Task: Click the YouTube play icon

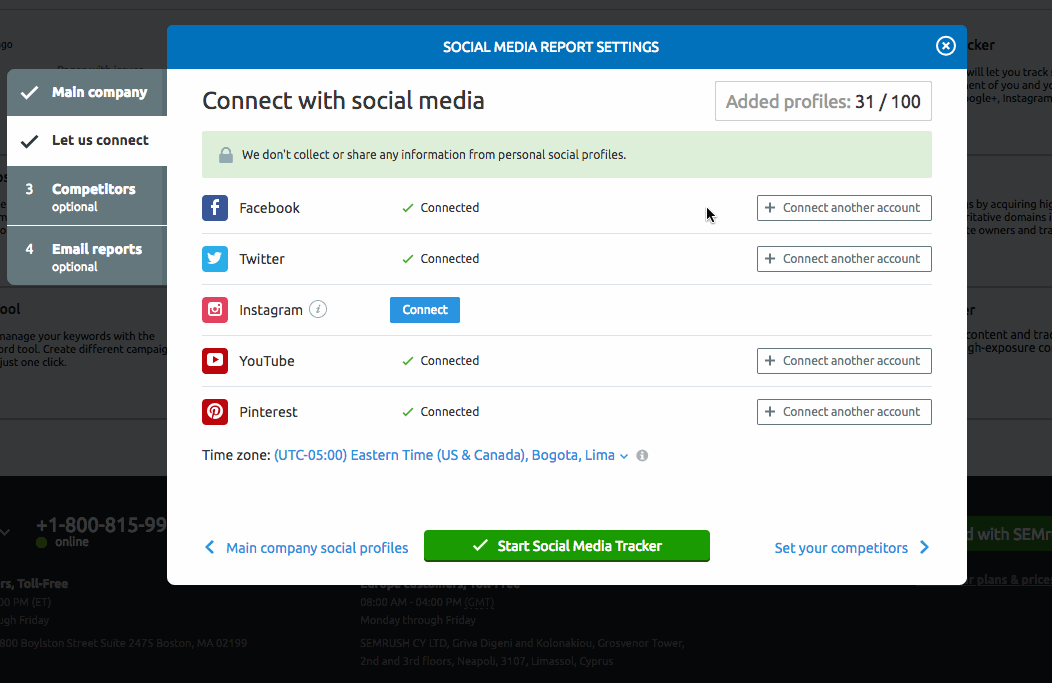Action: 215,361
